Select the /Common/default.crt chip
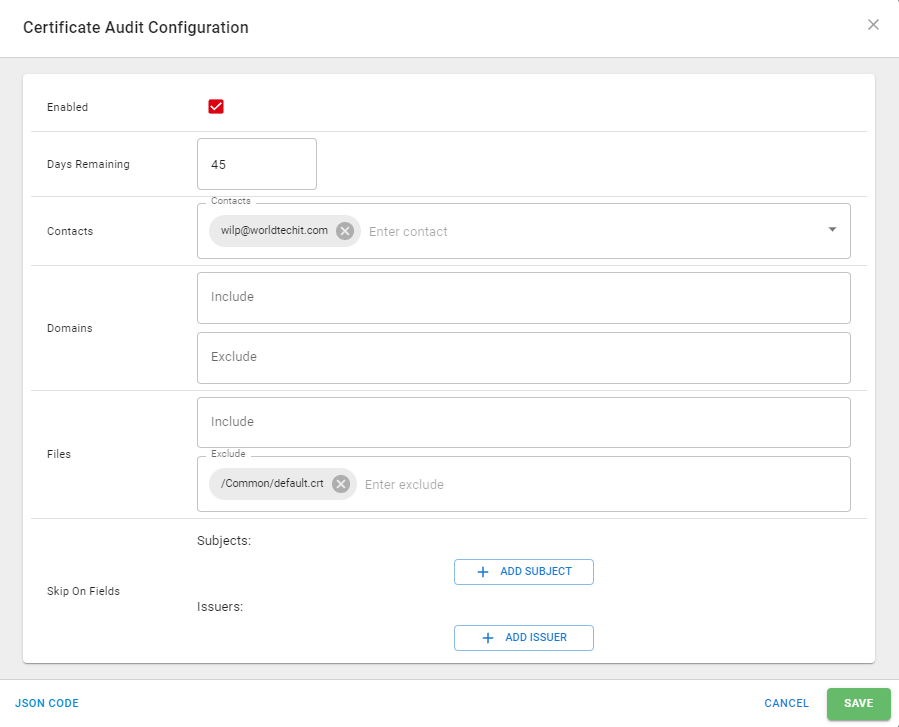 point(271,484)
